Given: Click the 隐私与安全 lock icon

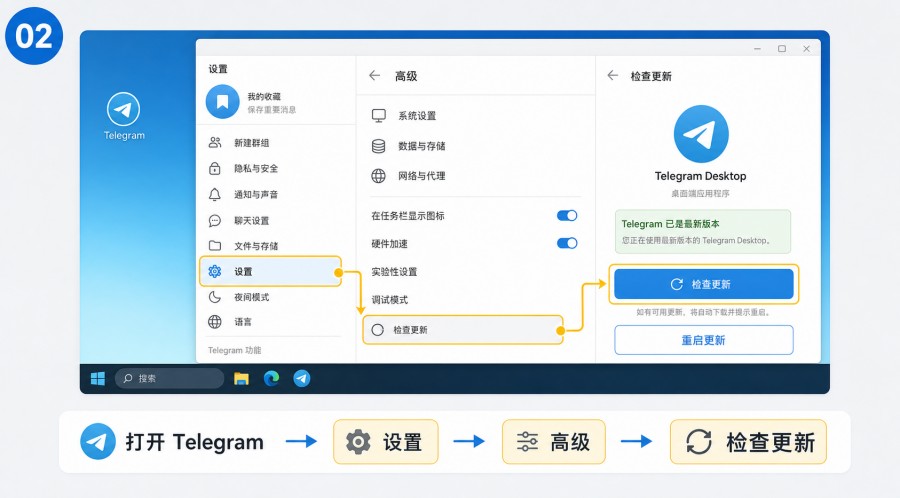Looking at the screenshot, I should coord(215,168).
